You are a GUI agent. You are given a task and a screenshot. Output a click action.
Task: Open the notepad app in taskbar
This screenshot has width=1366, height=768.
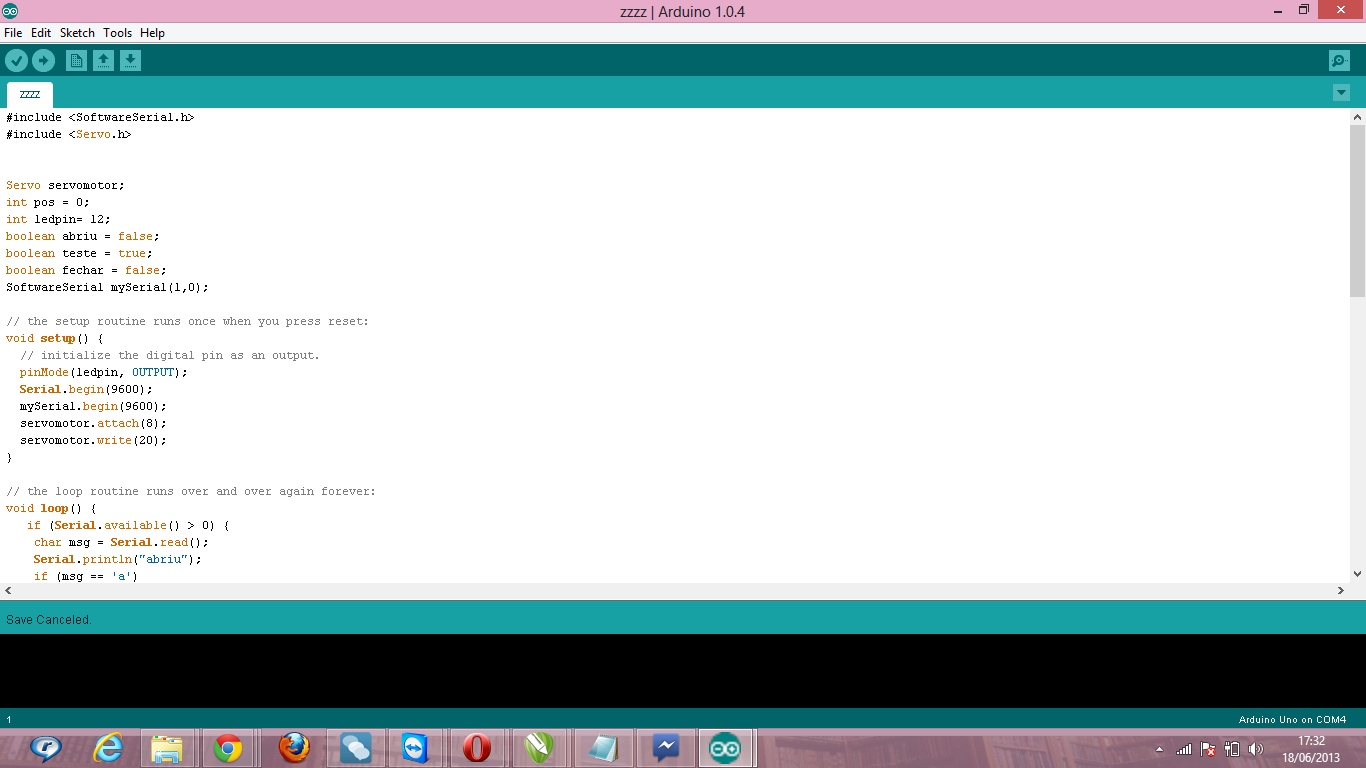(x=602, y=748)
